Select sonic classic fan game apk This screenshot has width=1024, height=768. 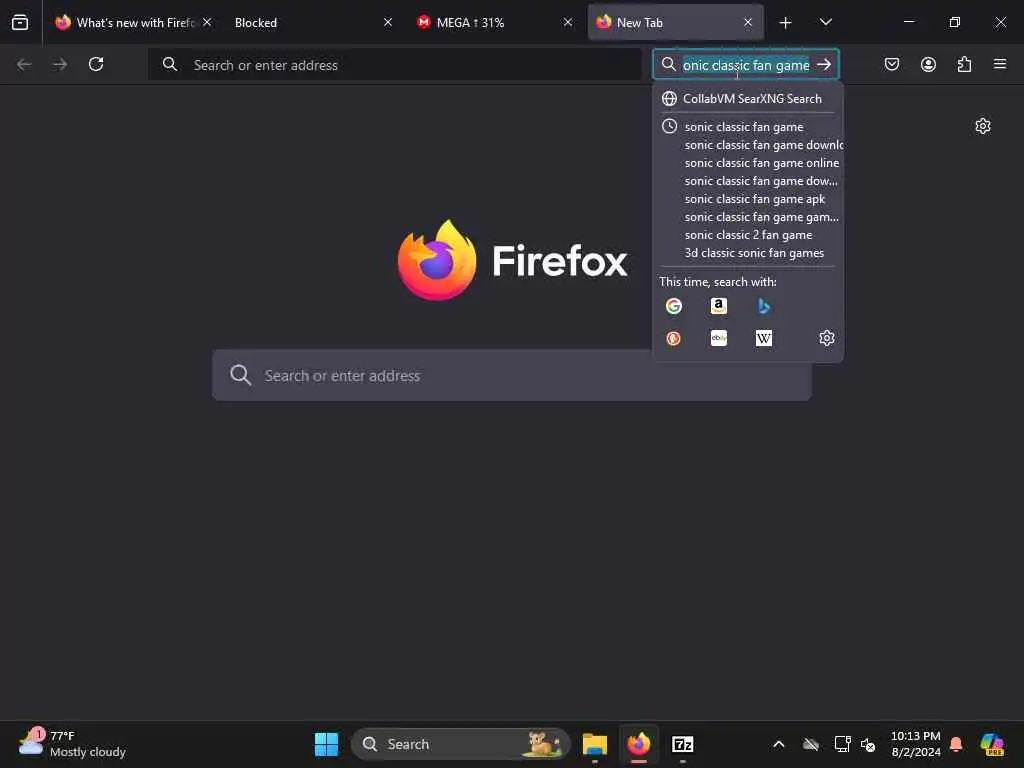point(748,199)
